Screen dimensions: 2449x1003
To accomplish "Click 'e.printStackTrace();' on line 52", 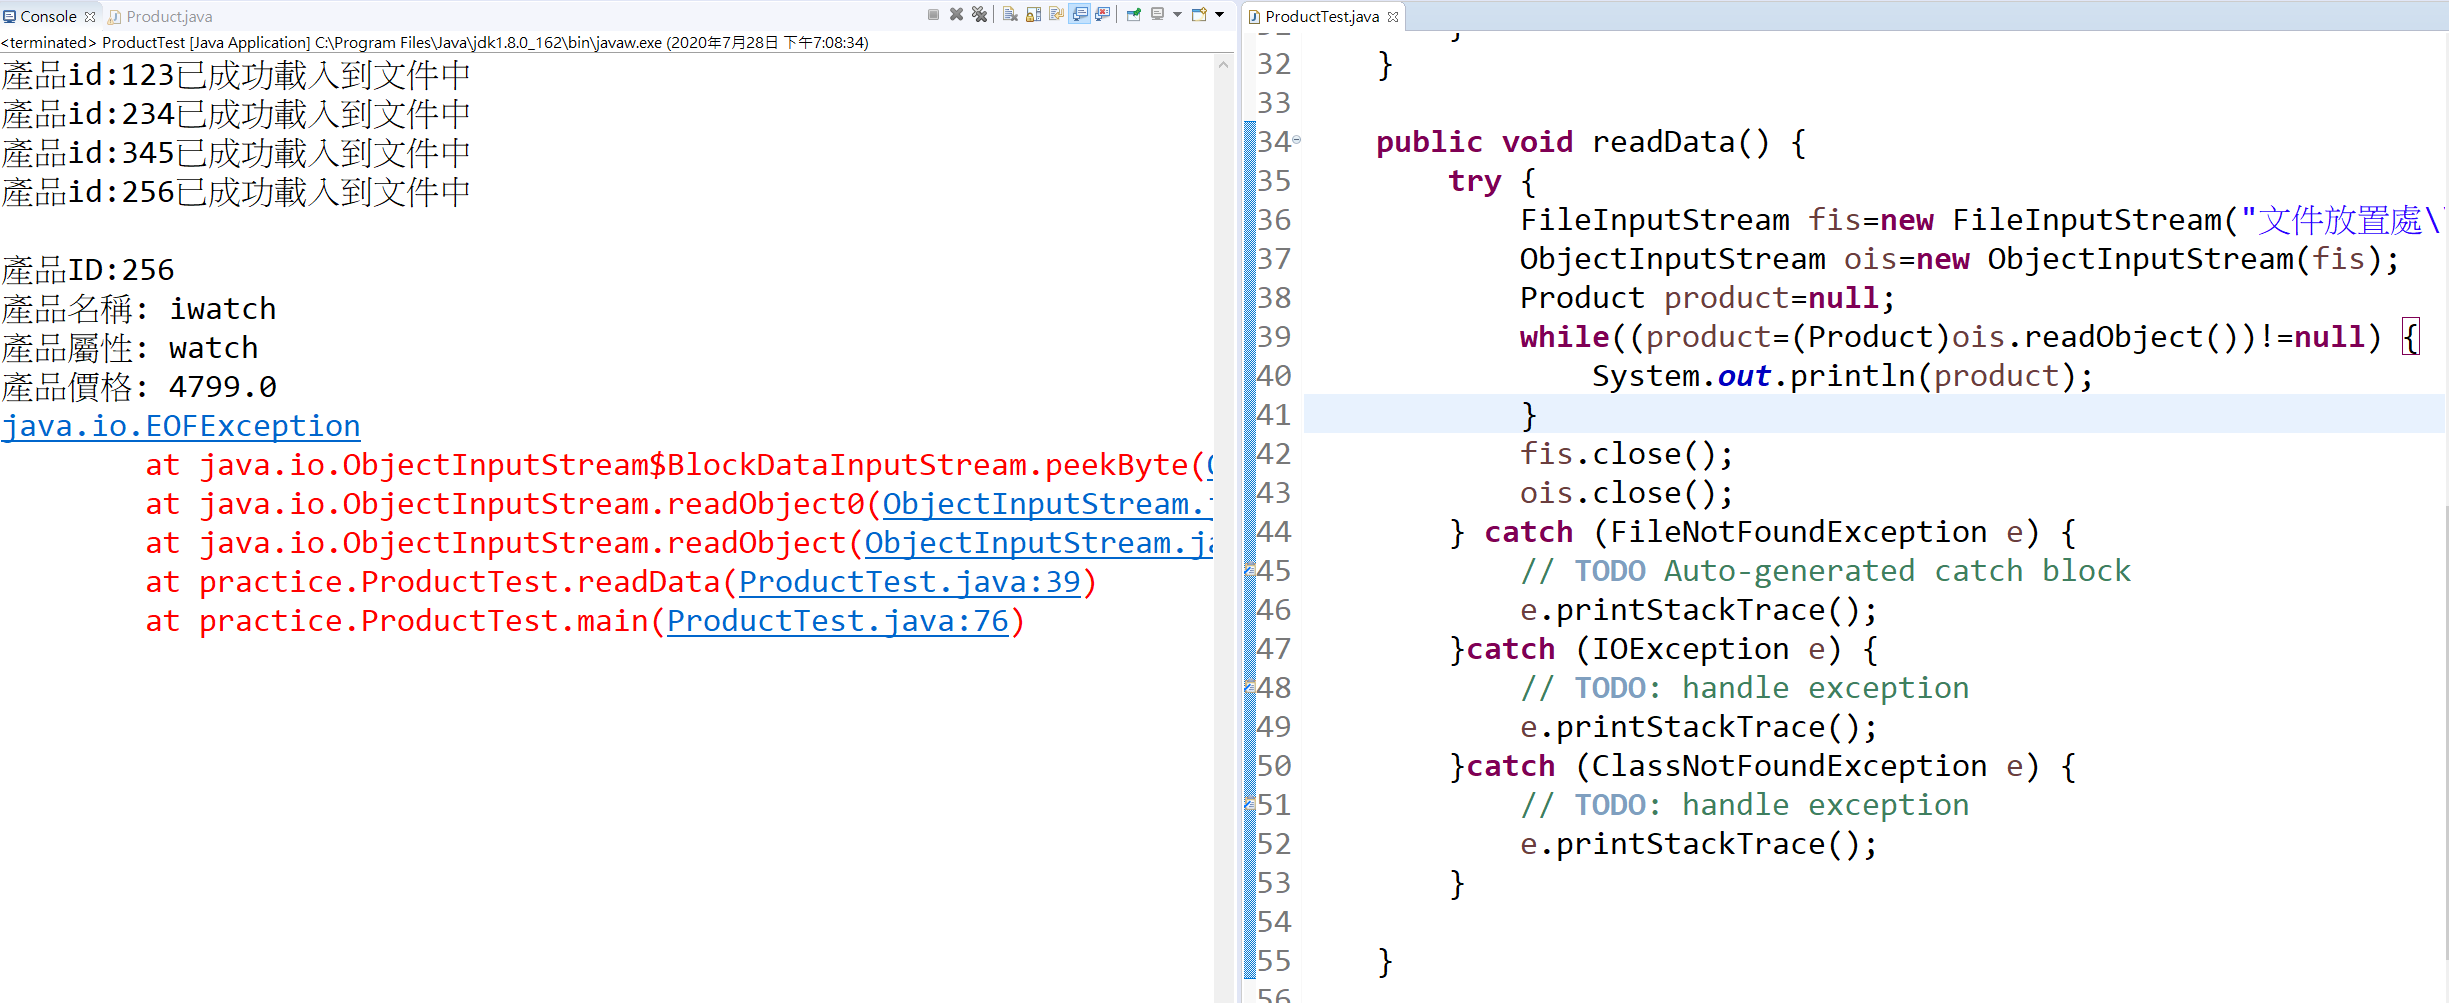I will pyautogui.click(x=1699, y=844).
